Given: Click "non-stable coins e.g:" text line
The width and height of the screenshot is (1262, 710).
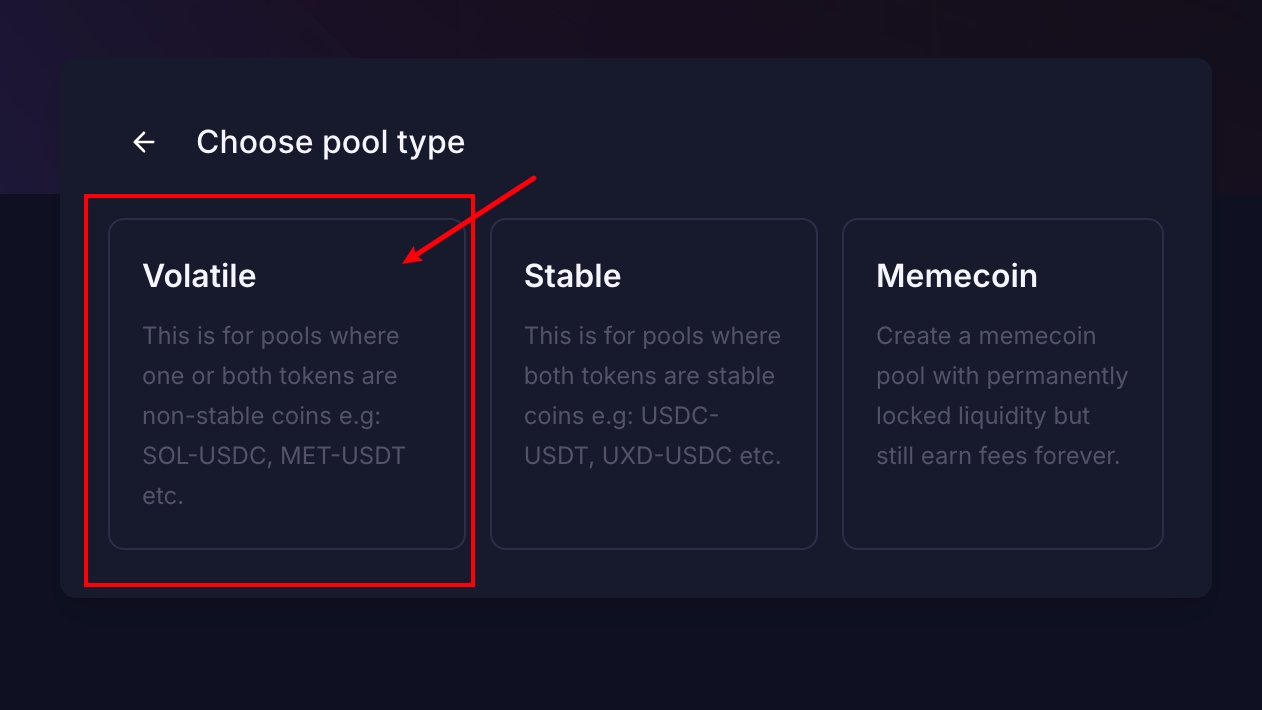Looking at the screenshot, I should 270,416.
